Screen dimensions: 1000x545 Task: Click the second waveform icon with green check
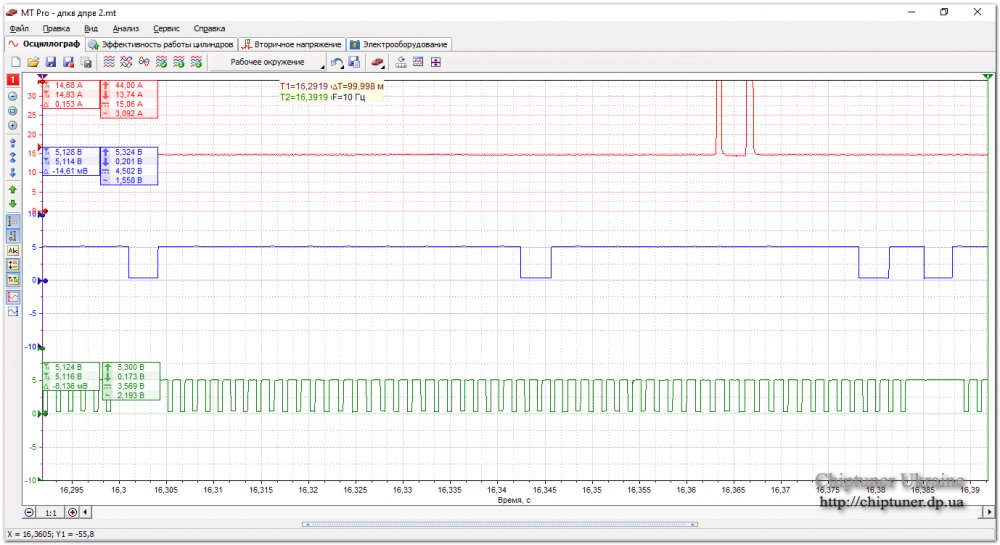pos(179,62)
